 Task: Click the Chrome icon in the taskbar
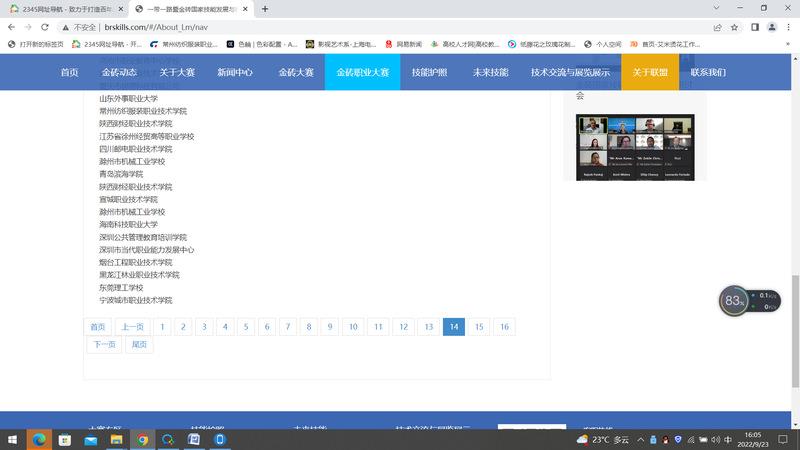pos(143,439)
